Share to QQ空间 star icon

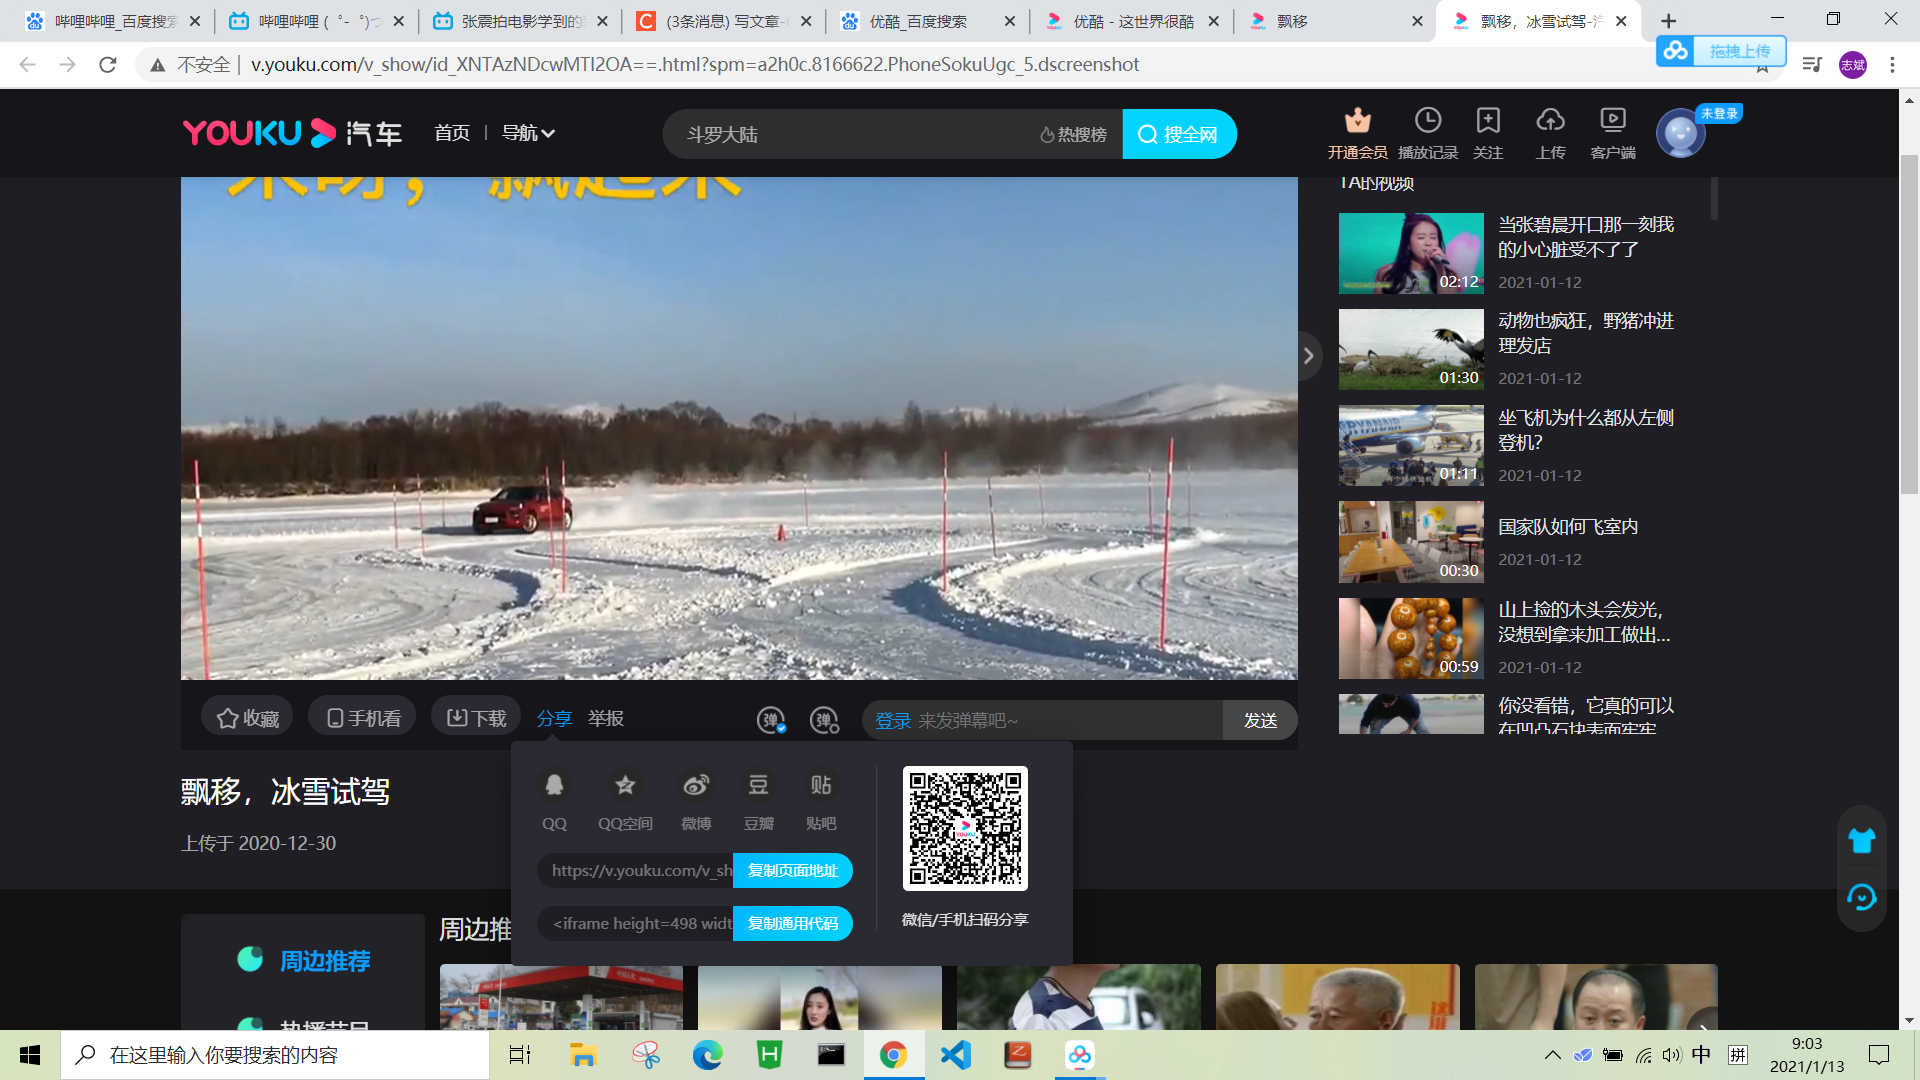(625, 786)
